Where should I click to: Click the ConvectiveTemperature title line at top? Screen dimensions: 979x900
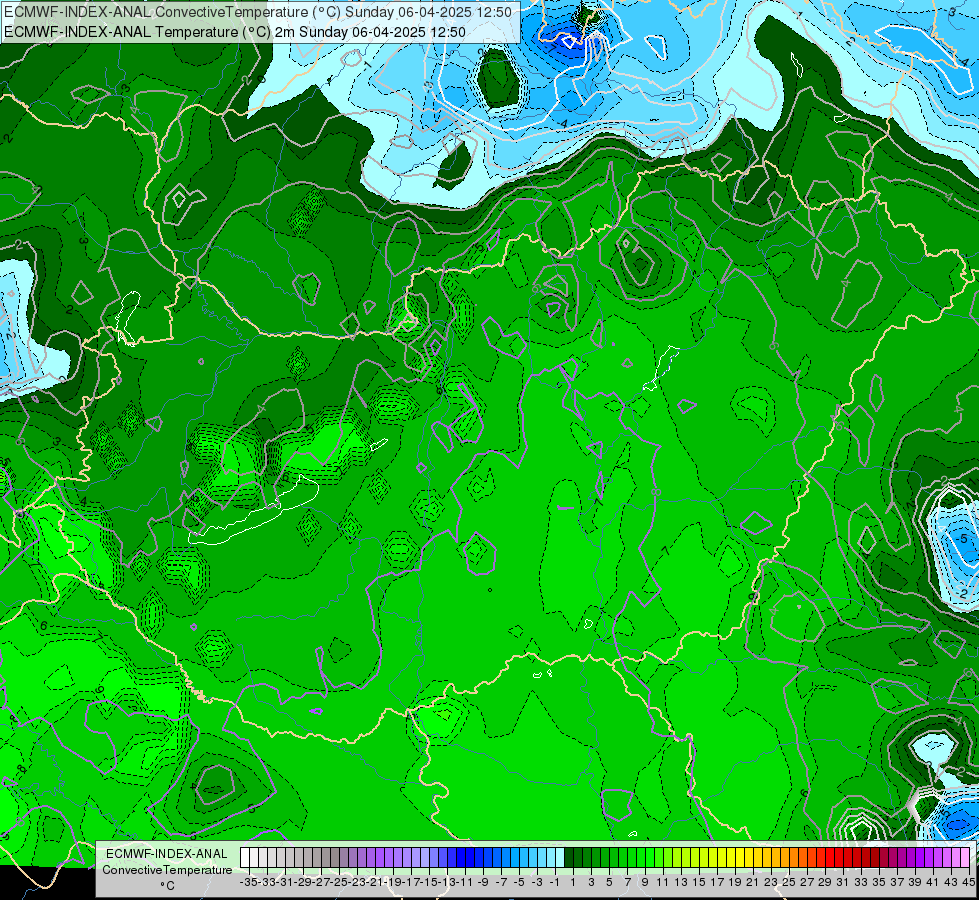coord(258,12)
